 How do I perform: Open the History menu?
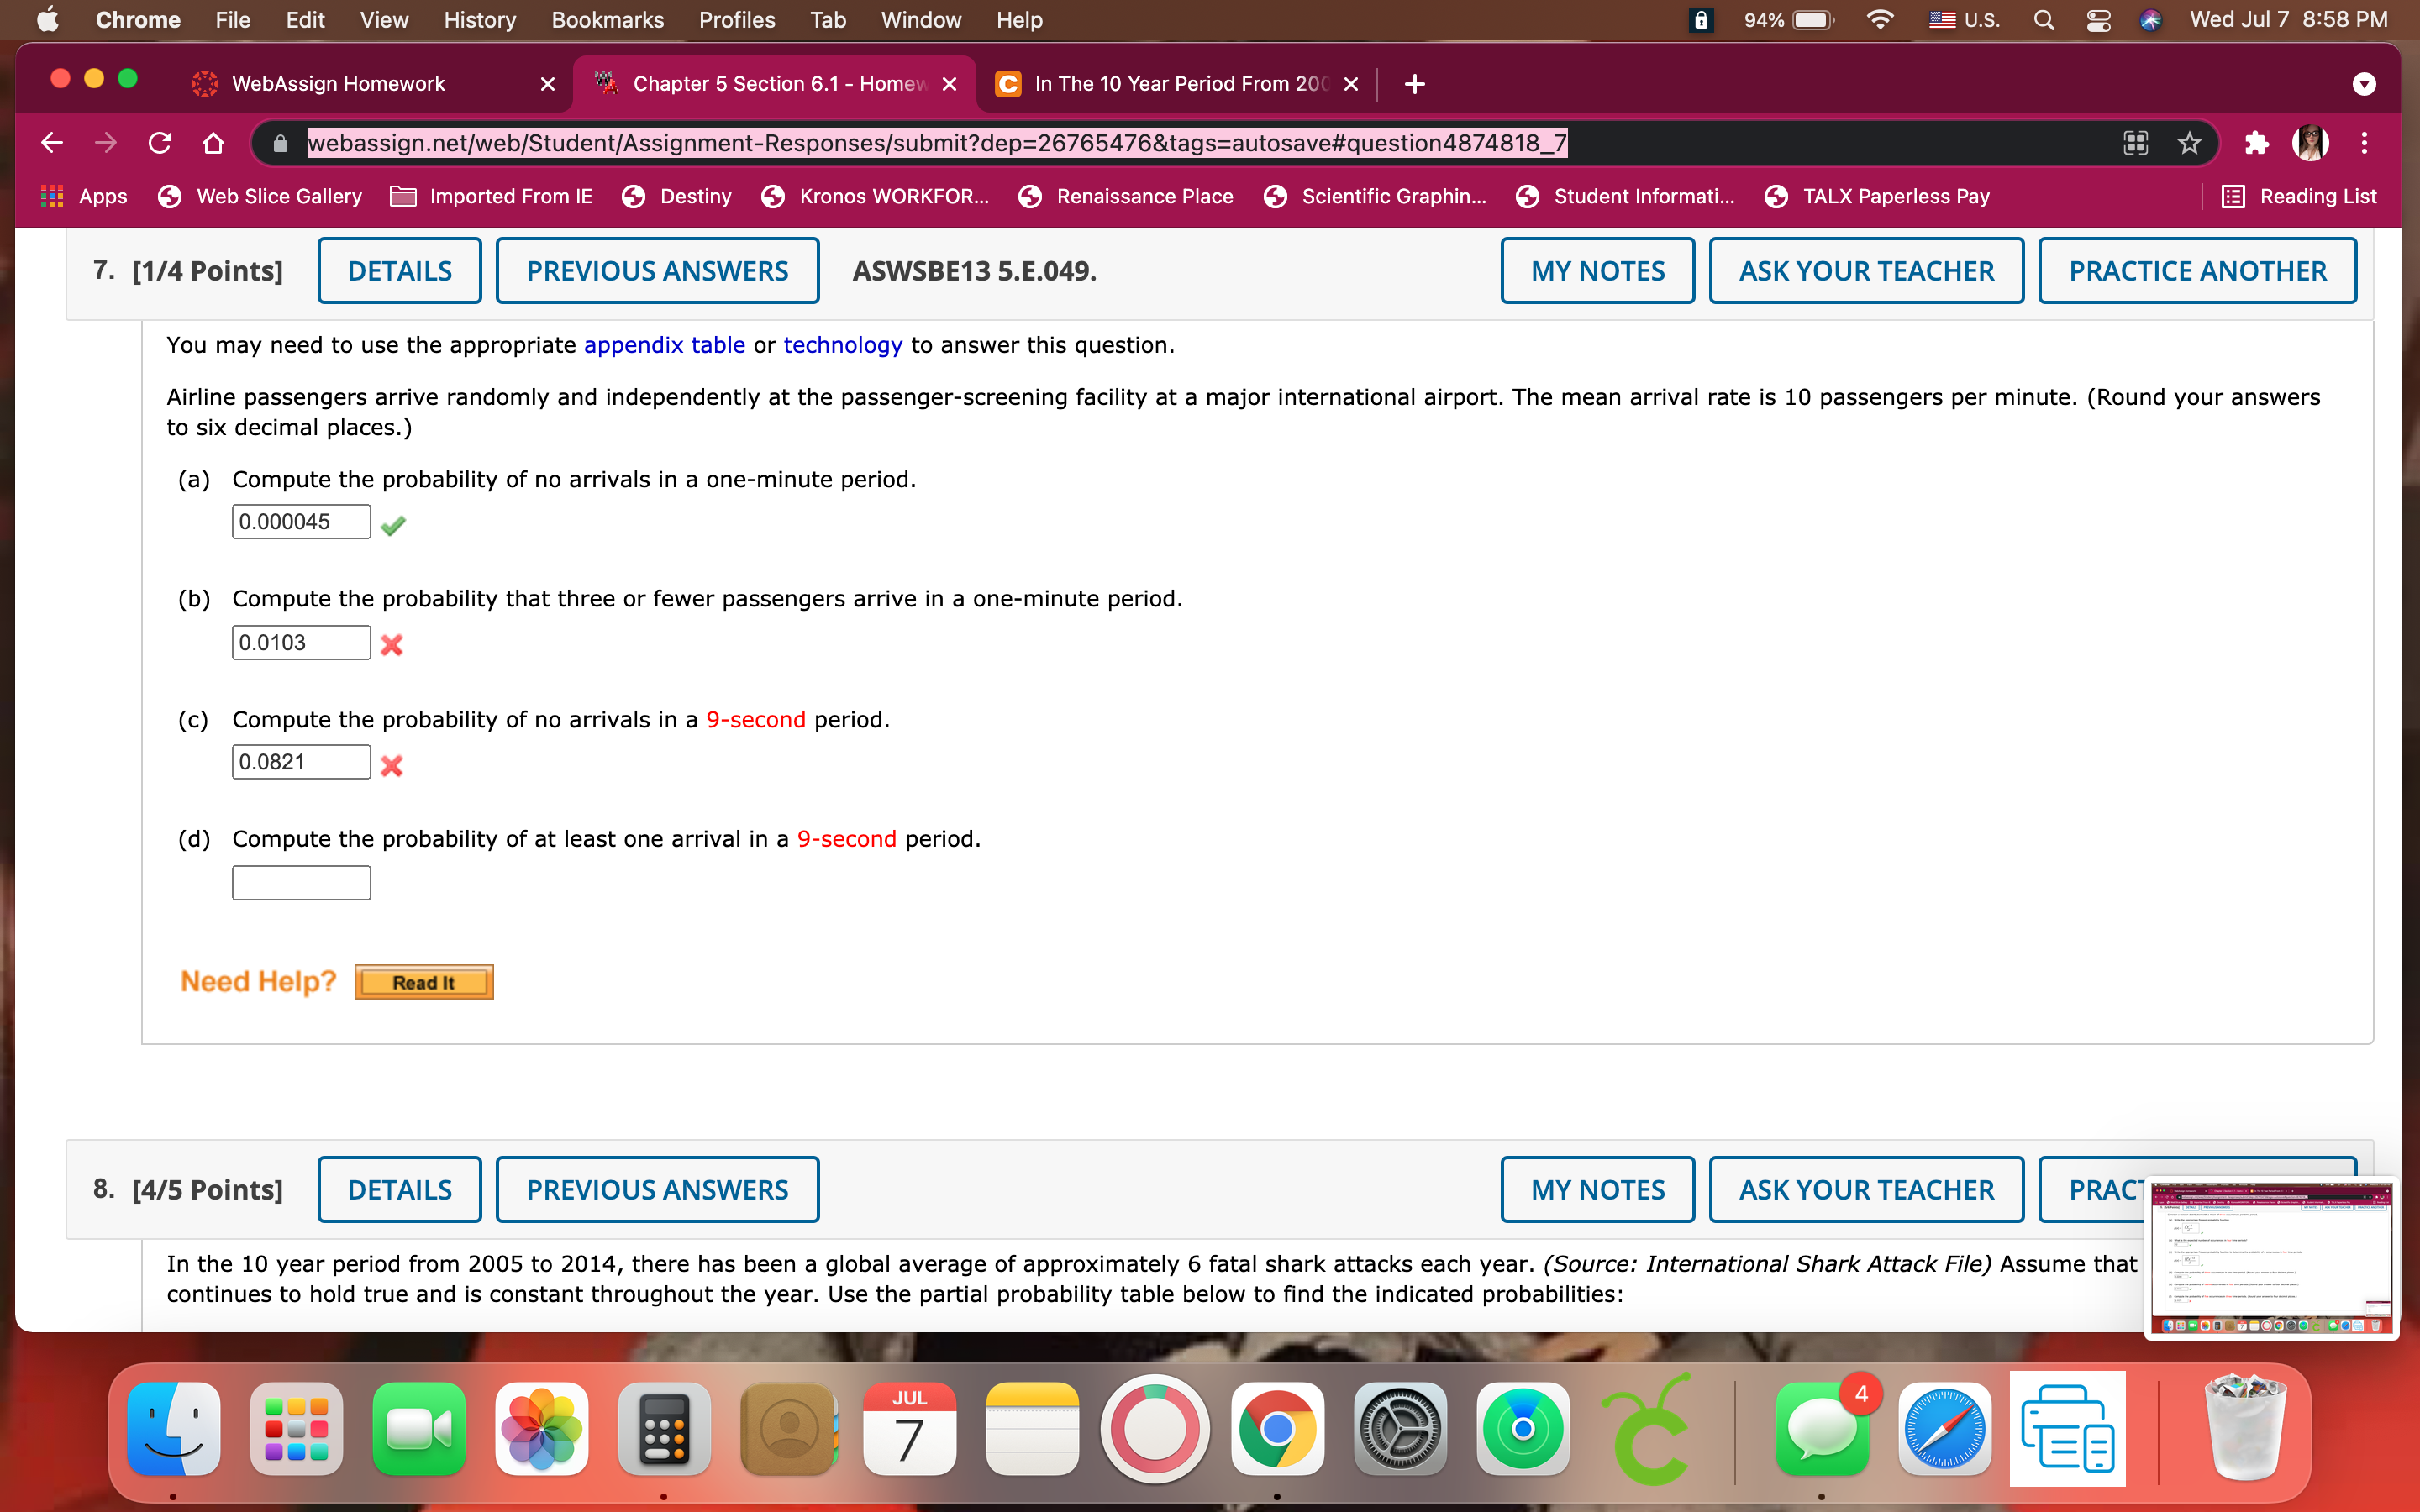479,20
